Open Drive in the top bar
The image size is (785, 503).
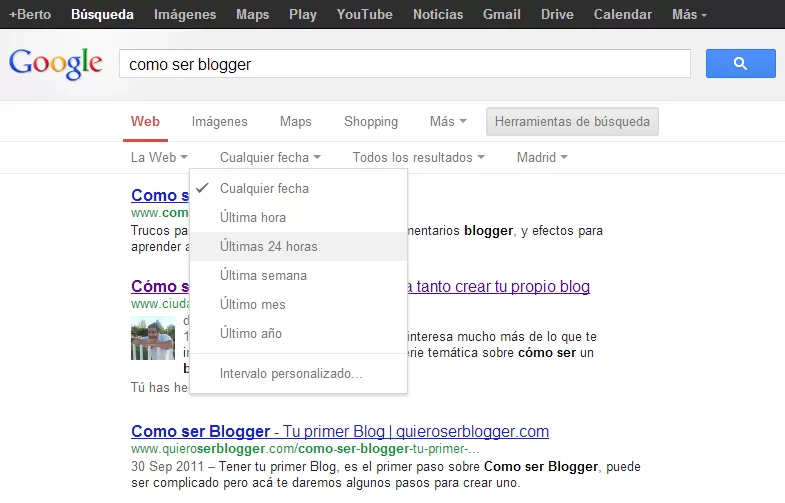point(557,14)
